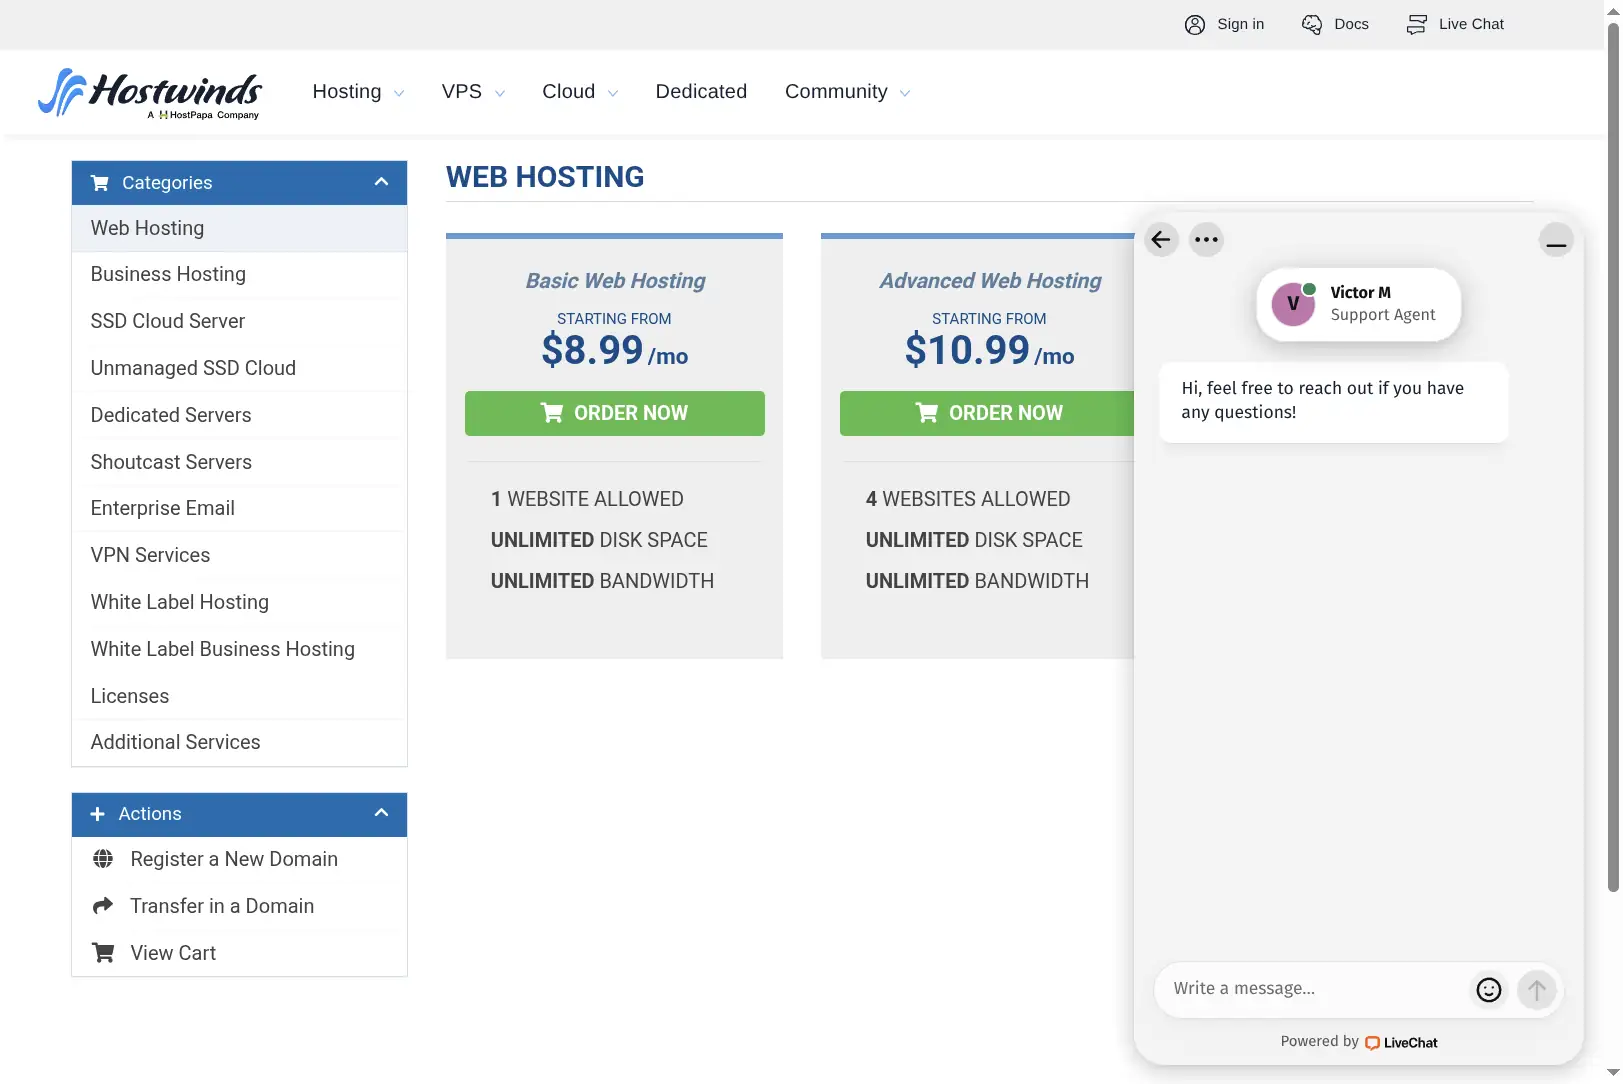The image size is (1623, 1084).
Task: Click Advanced Web Hosting plan title
Action: pyautogui.click(x=990, y=281)
